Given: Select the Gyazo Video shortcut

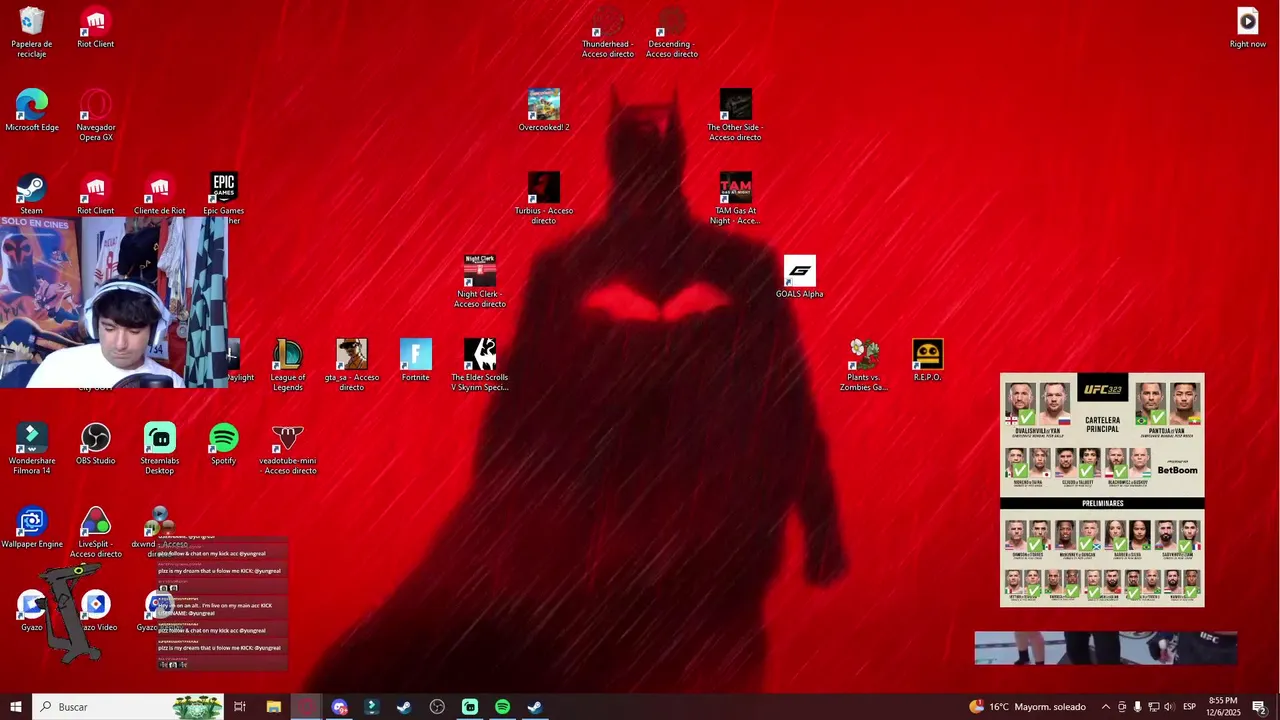Looking at the screenshot, I should coord(96,611).
